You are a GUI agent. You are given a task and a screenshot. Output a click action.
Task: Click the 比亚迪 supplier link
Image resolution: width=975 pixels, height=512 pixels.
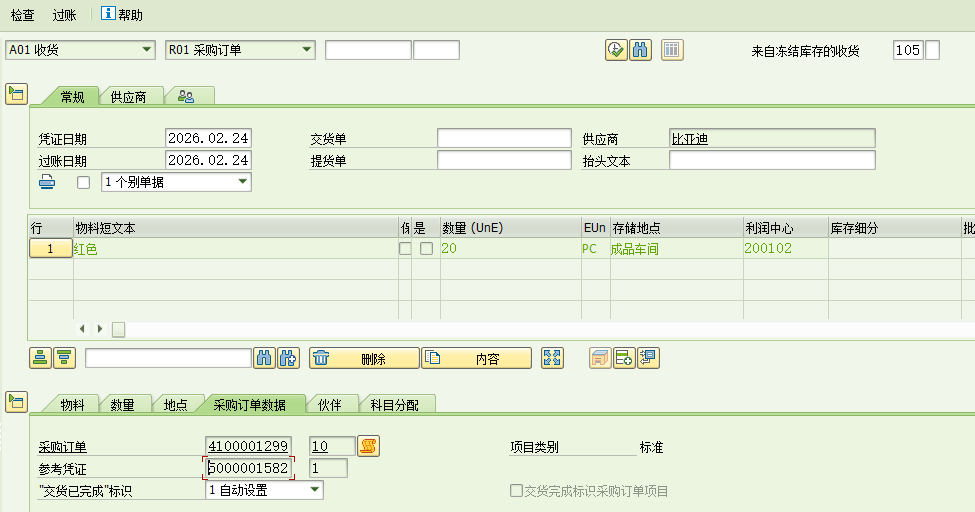click(x=690, y=139)
